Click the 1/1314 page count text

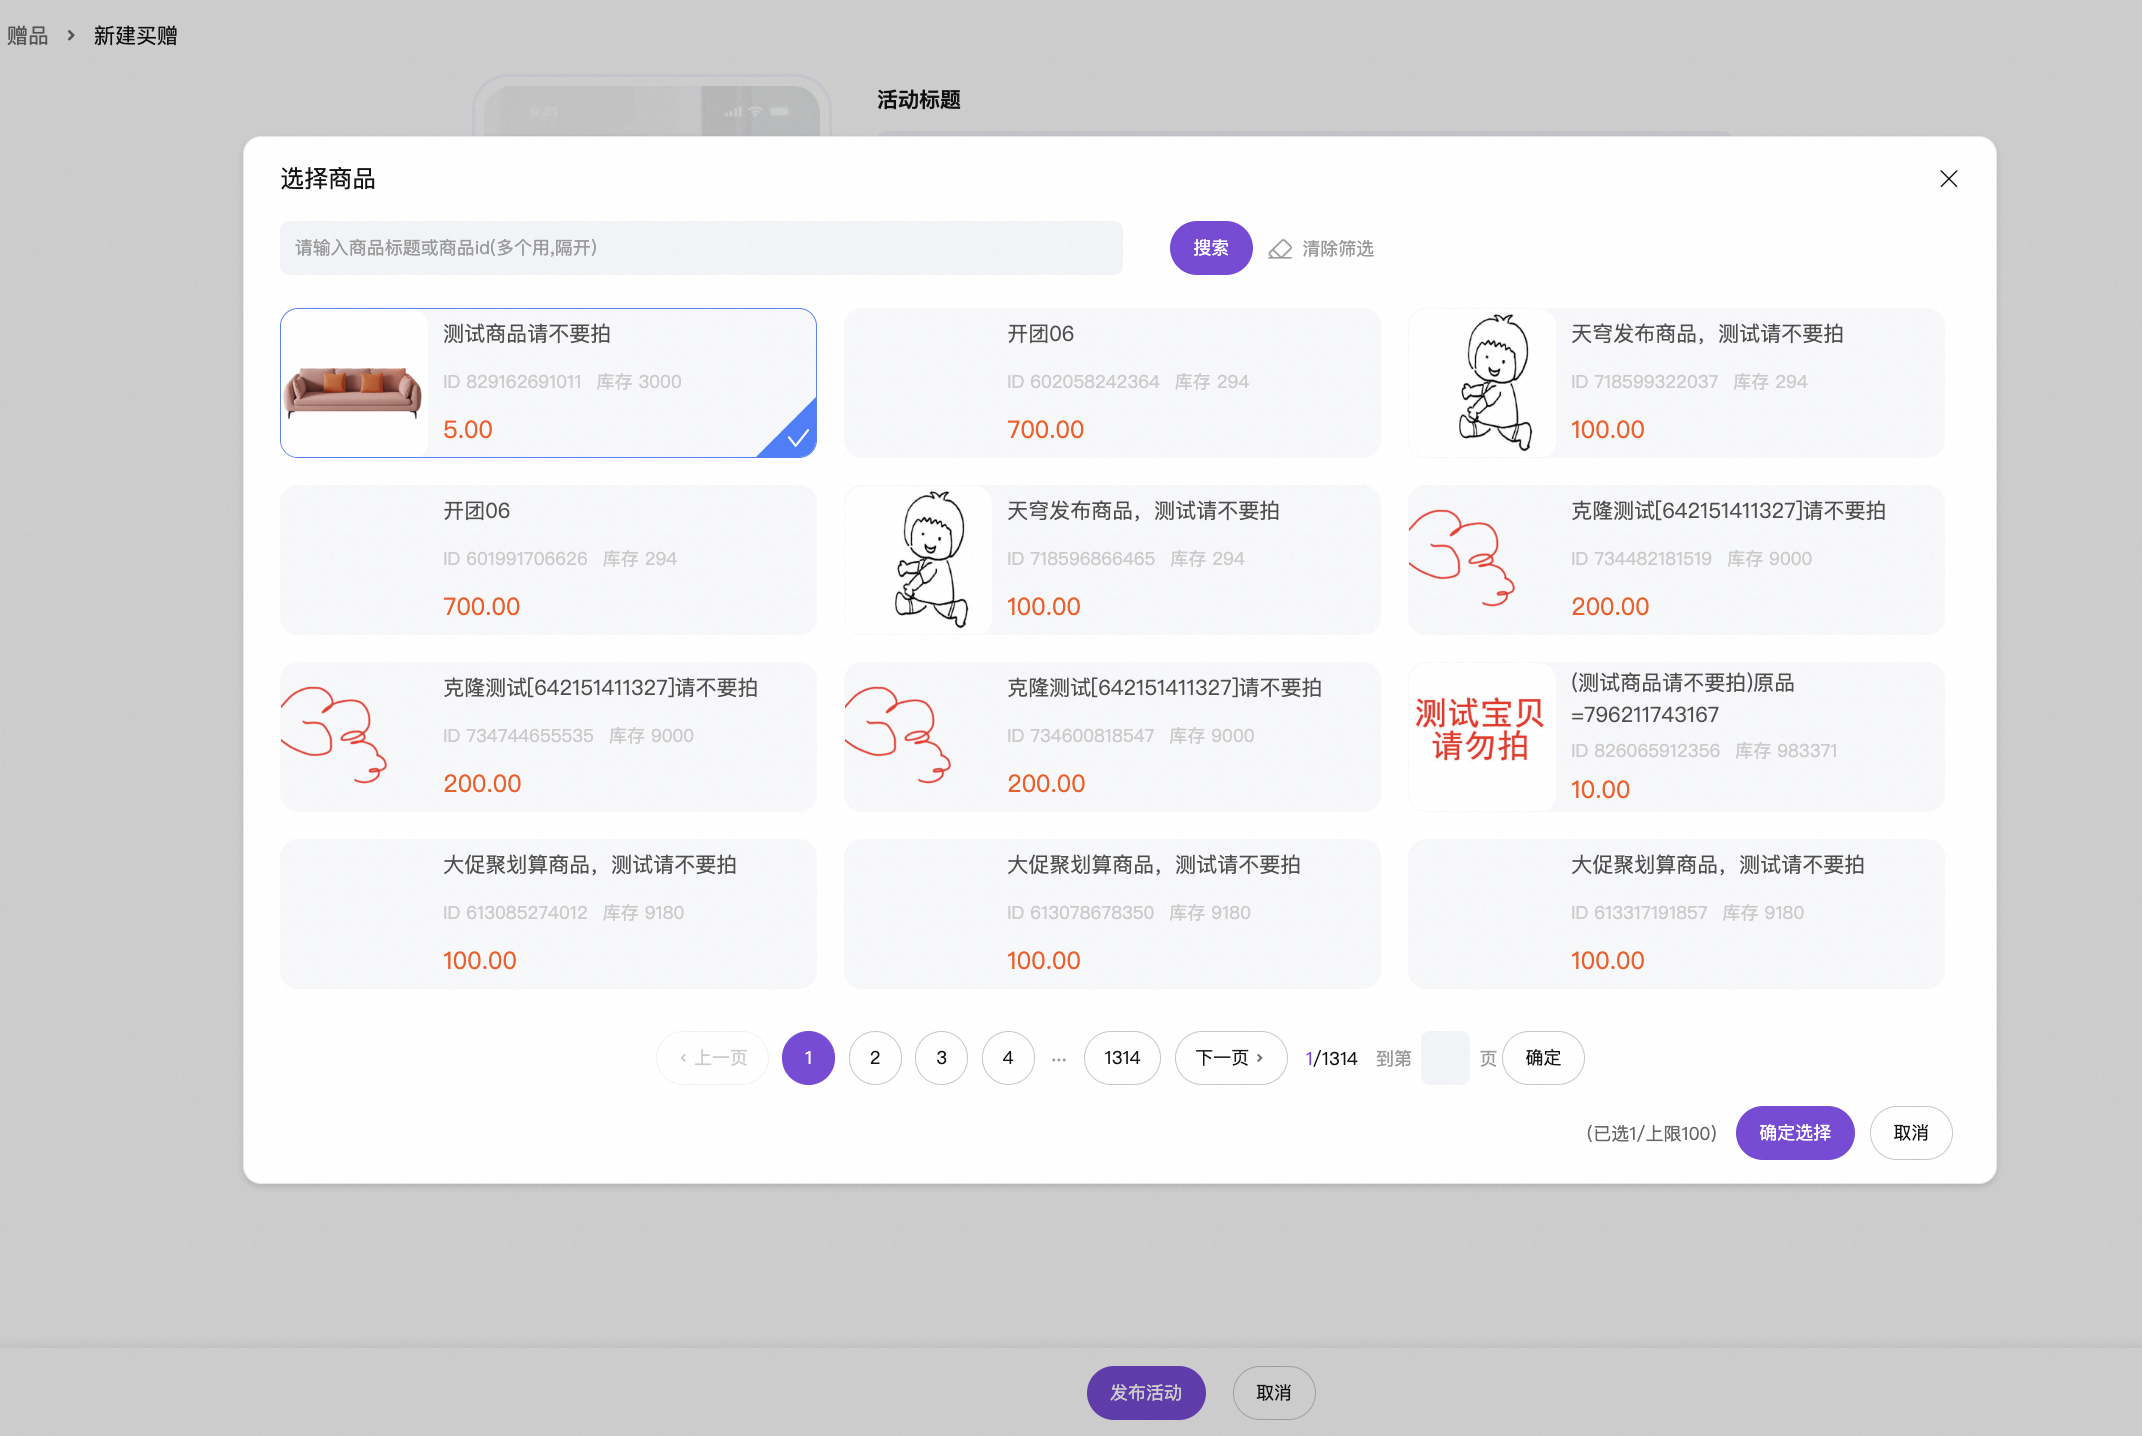tap(1331, 1059)
